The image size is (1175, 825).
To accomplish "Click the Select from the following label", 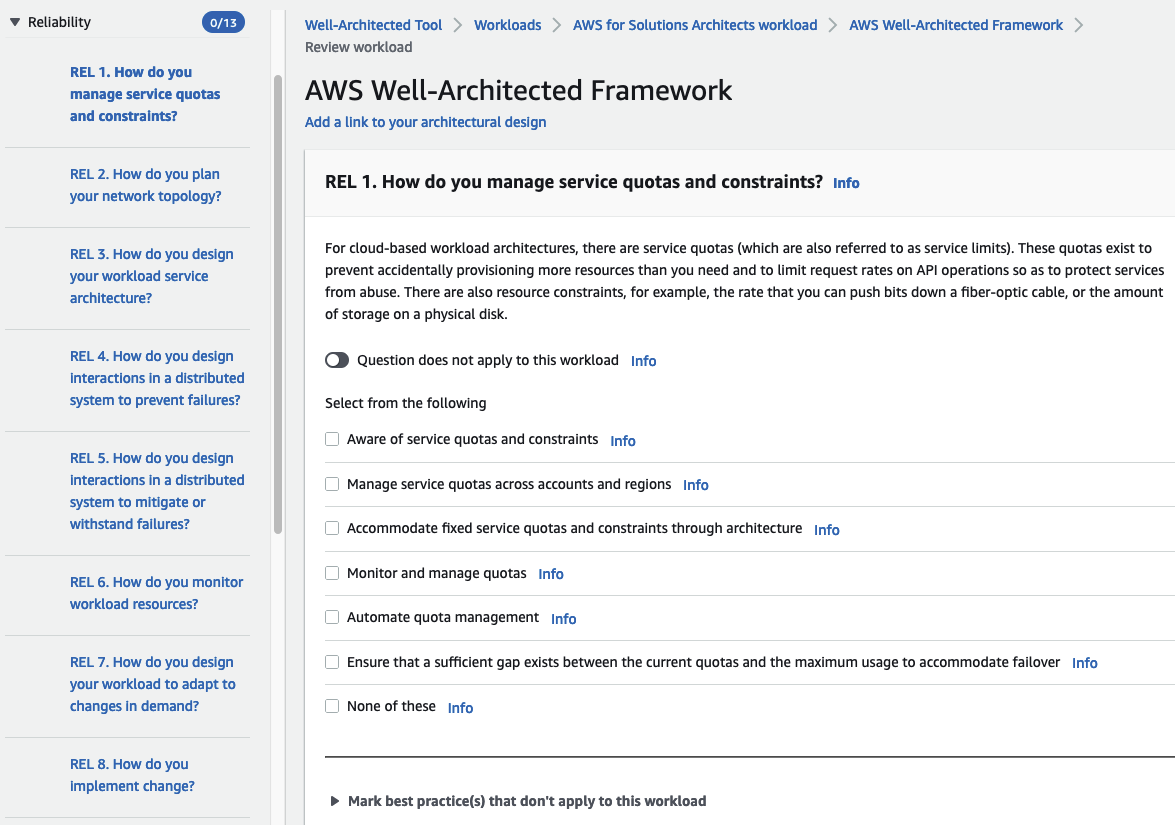I will [405, 403].
